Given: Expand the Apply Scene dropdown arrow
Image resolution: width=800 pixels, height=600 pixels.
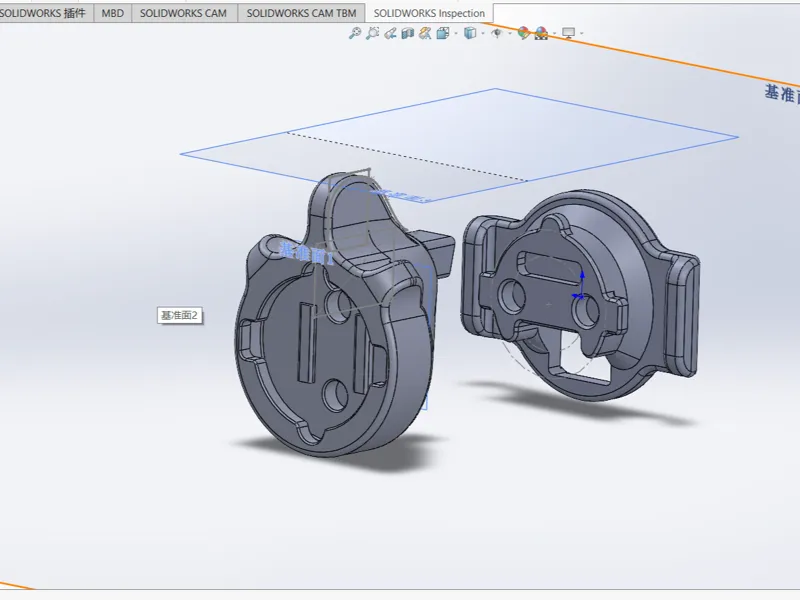Looking at the screenshot, I should (555, 34).
